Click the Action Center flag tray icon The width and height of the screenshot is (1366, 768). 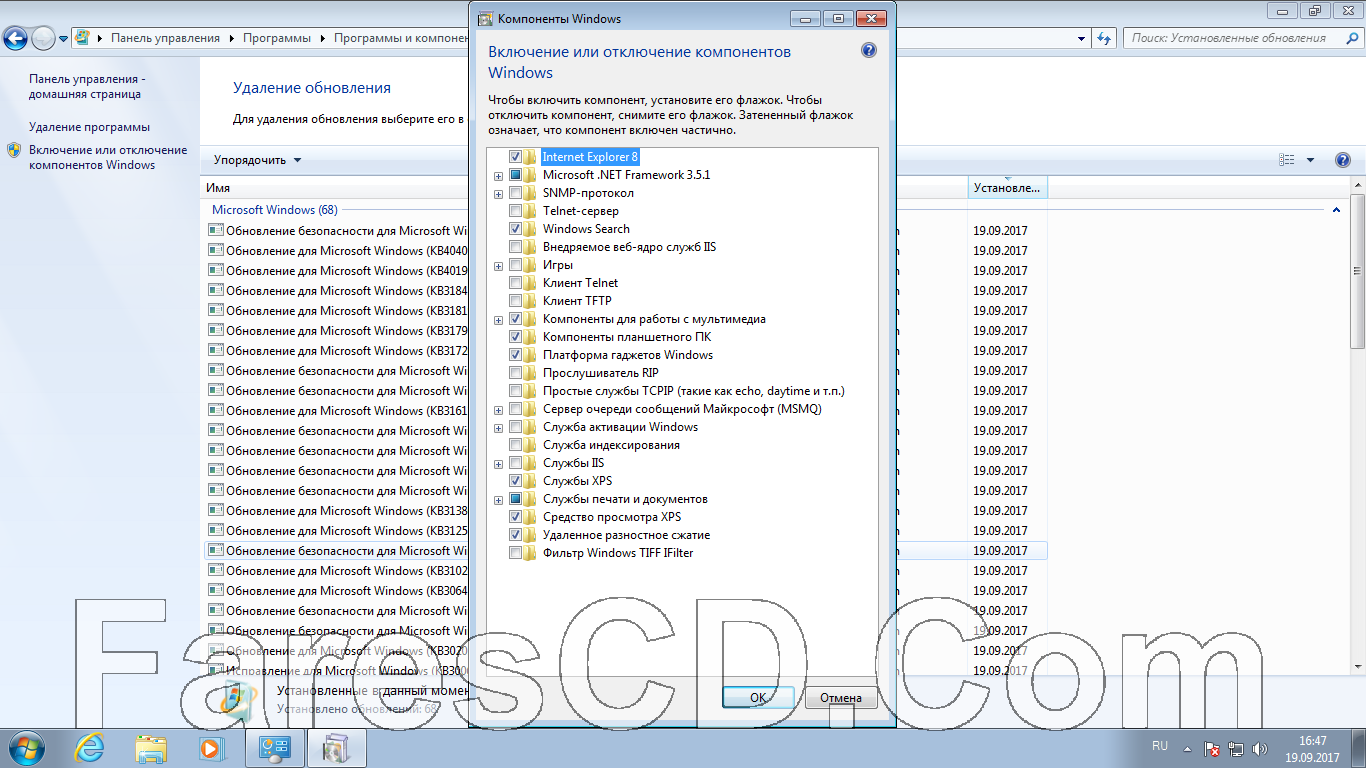[x=1211, y=748]
